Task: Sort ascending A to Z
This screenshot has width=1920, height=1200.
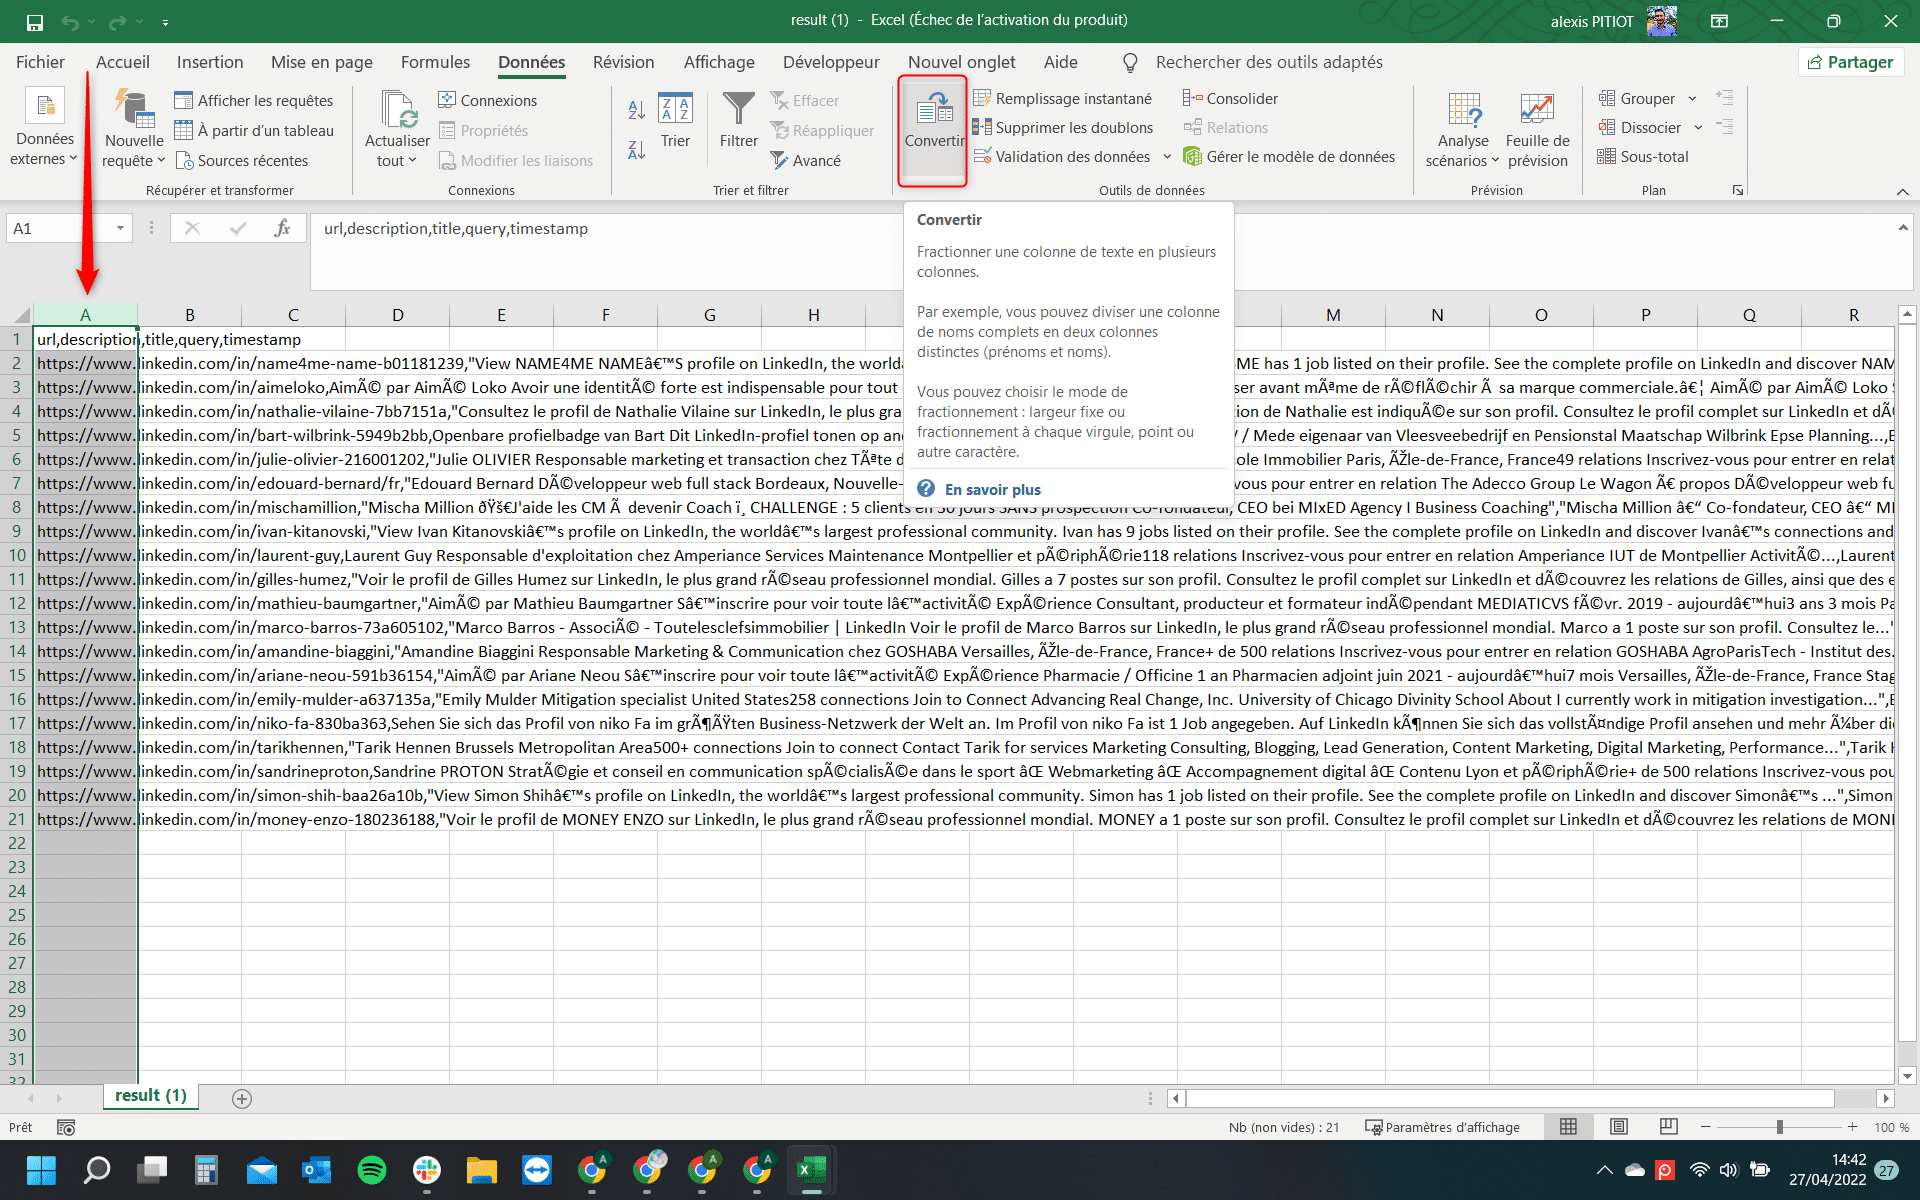Action: point(636,110)
